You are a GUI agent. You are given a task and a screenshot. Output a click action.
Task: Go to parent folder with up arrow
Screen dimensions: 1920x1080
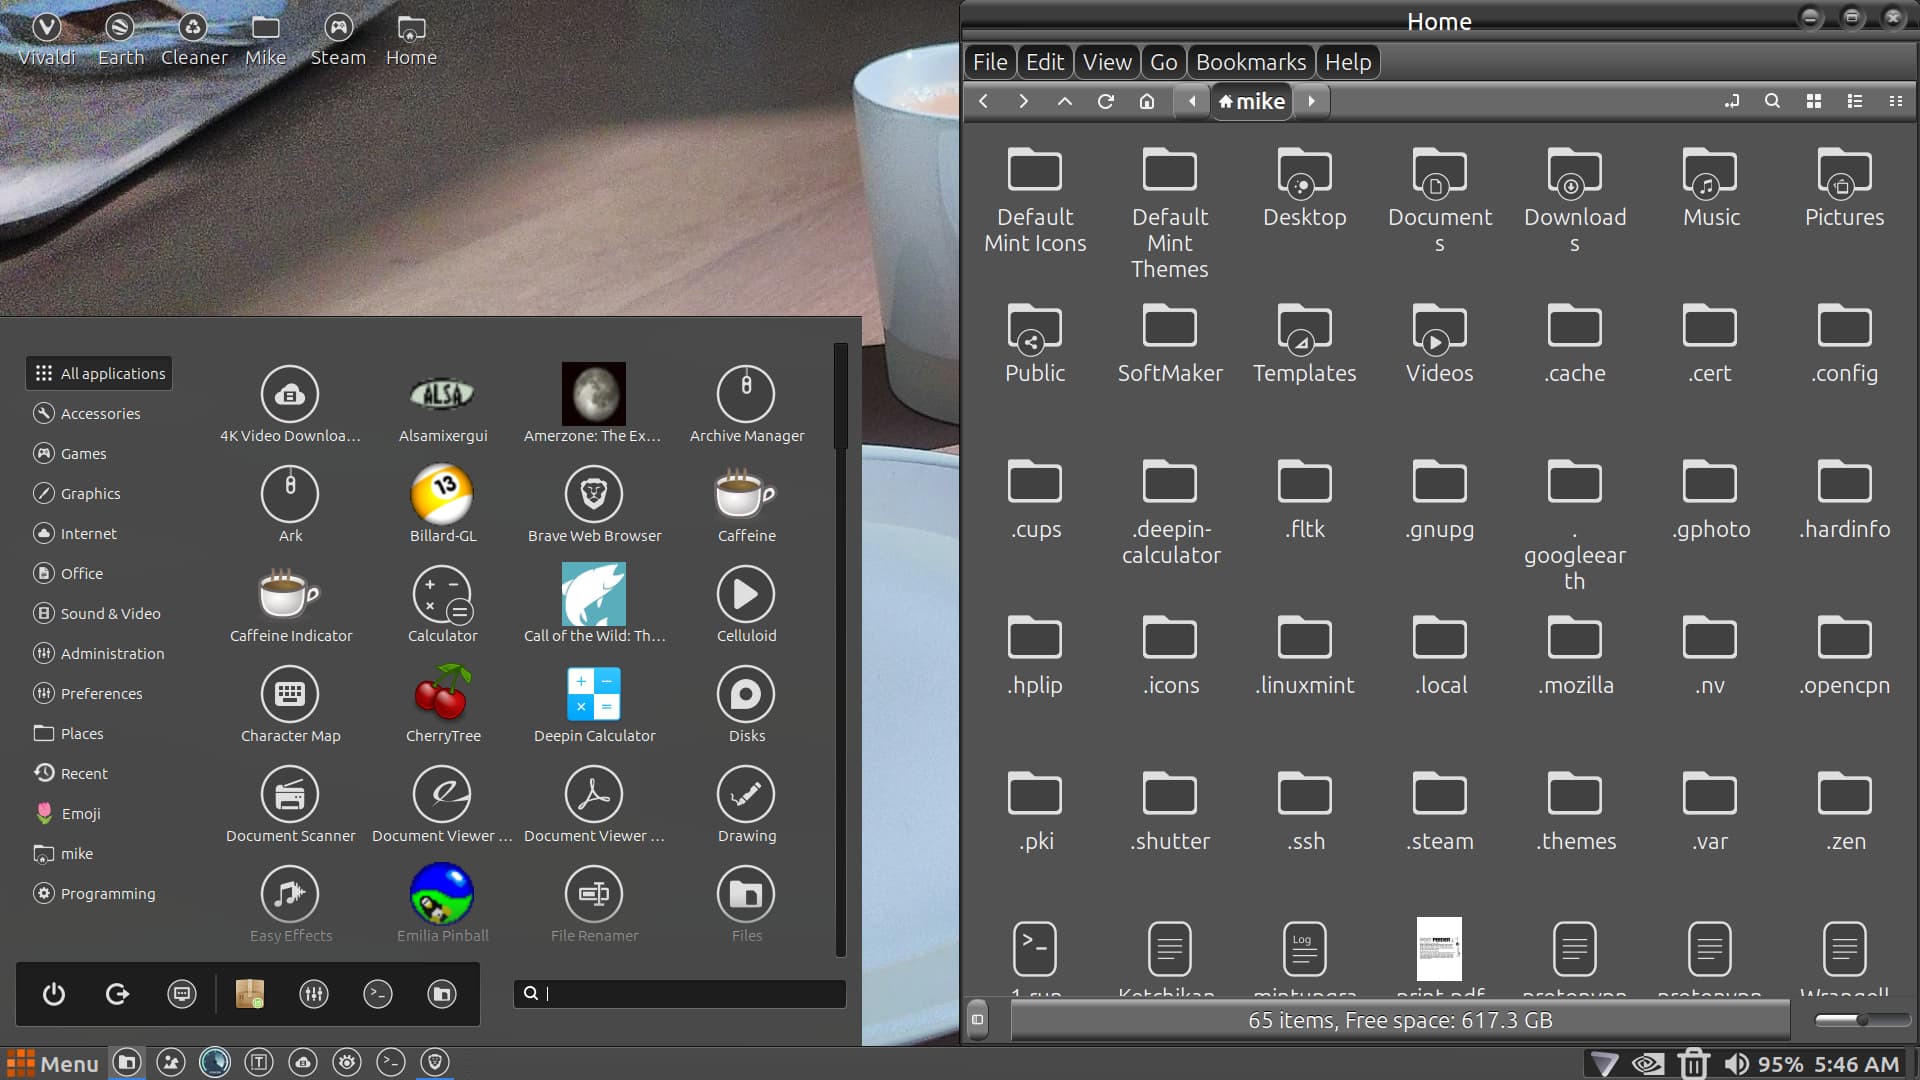(x=1064, y=101)
